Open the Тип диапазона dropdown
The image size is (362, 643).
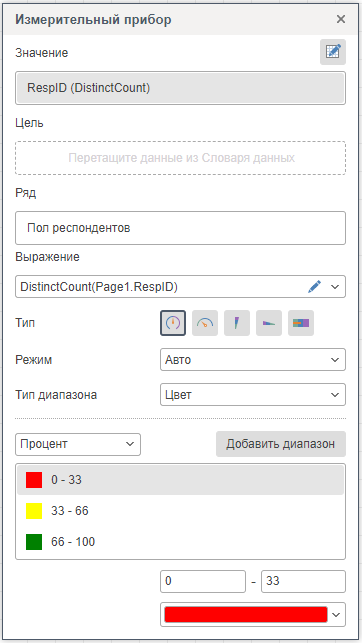[x=253, y=395]
